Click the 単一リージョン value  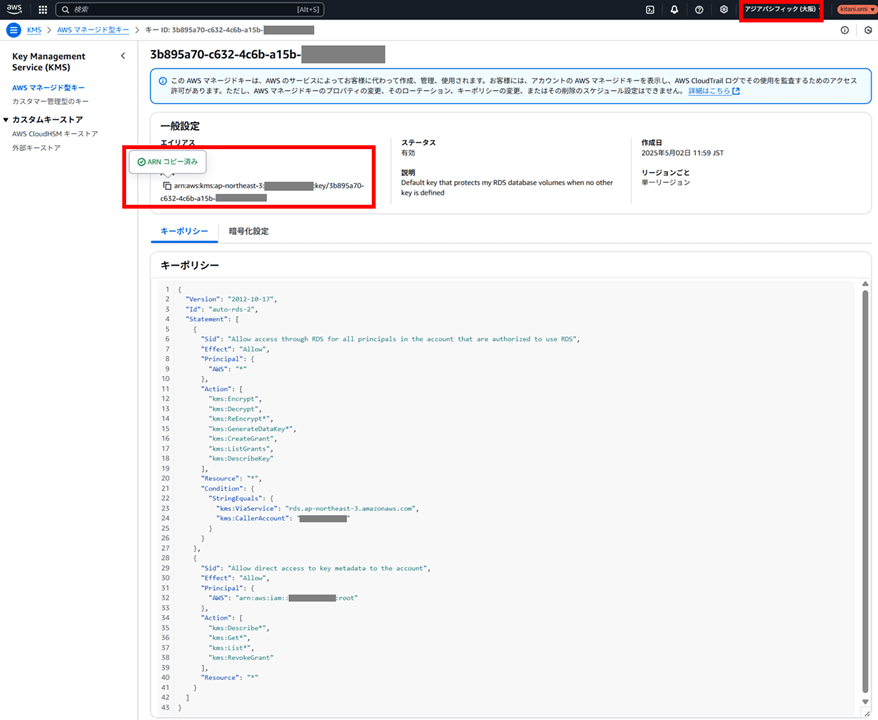pyautogui.click(x=666, y=183)
